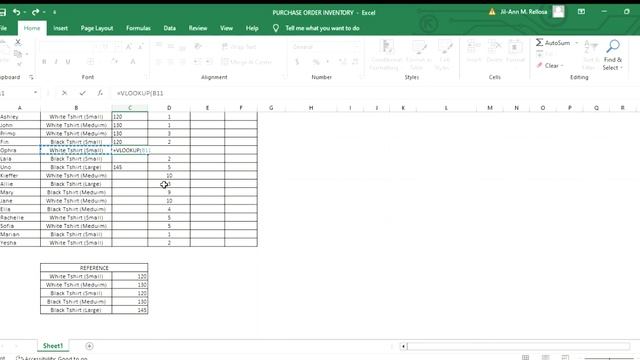This screenshot has width=640, height=360.
Task: Click the Increase Font Size icon
Action: 129,47
